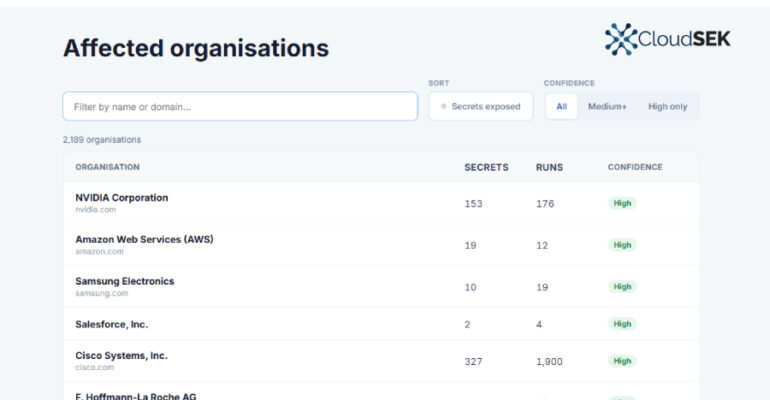Viewport: 770px width, 400px height.
Task: Click the High badge in Salesforce row
Action: click(x=622, y=324)
